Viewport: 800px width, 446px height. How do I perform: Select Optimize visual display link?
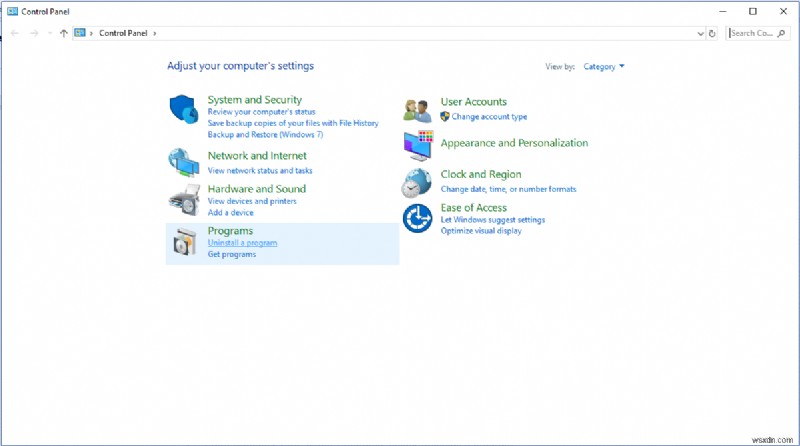click(481, 231)
